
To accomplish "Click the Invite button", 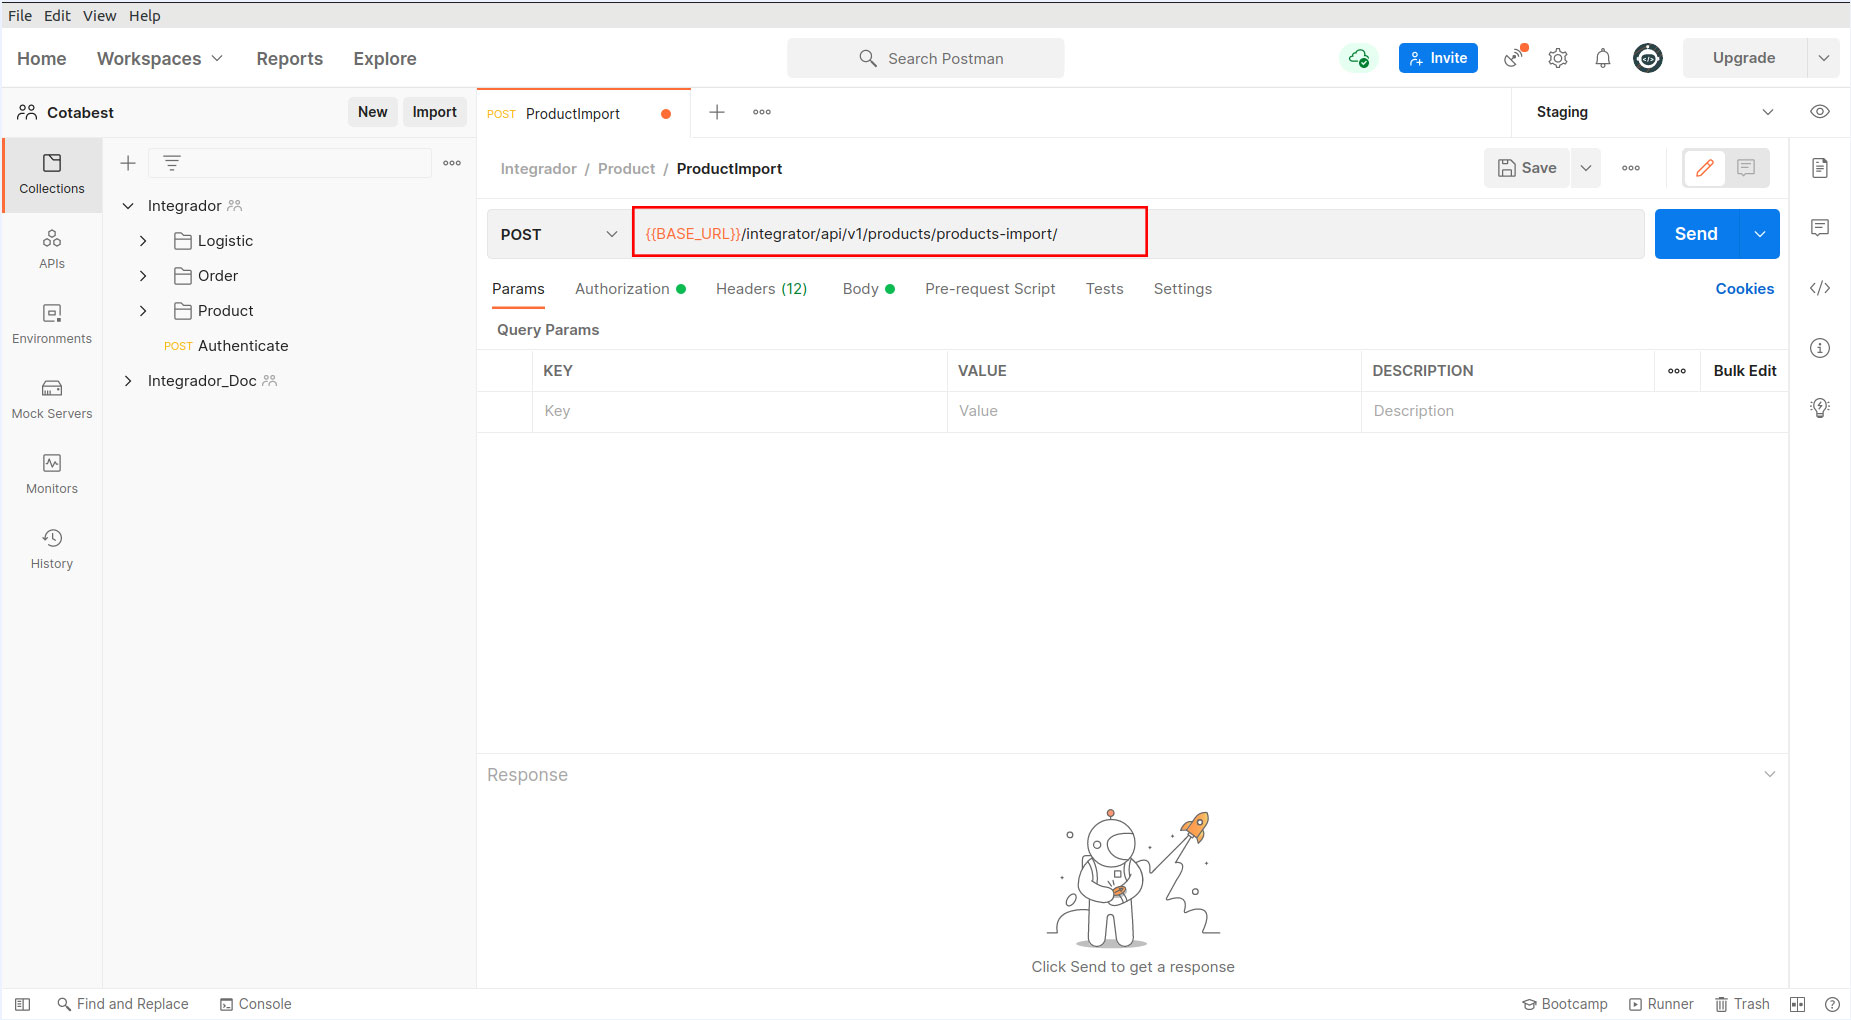I will 1438,58.
